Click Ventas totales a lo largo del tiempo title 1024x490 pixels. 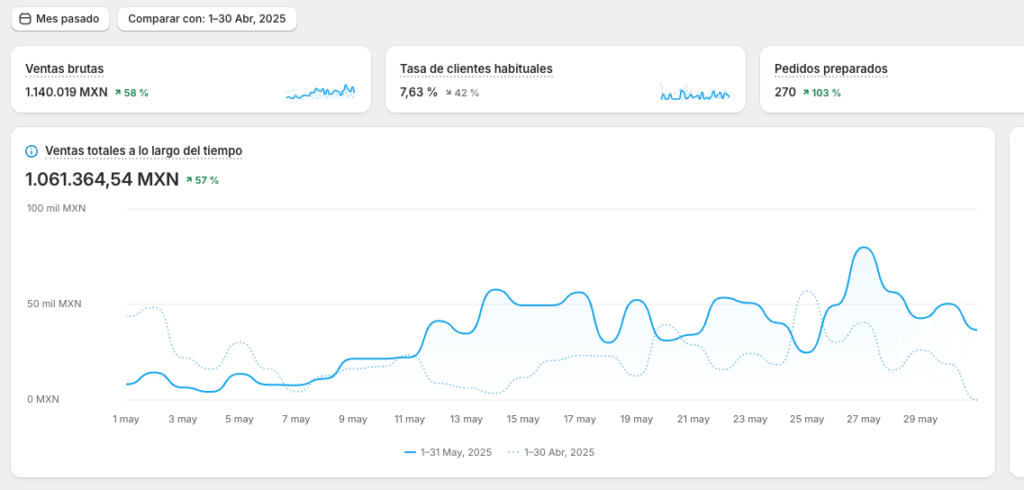click(x=143, y=151)
